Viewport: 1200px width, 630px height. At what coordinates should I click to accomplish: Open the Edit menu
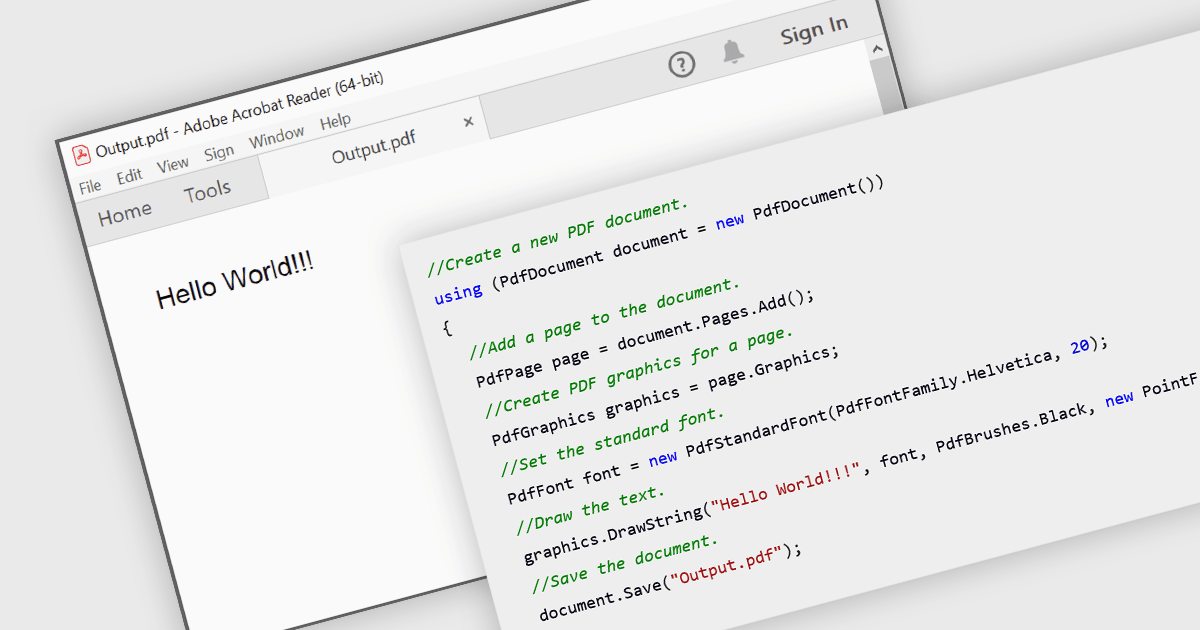[x=129, y=177]
